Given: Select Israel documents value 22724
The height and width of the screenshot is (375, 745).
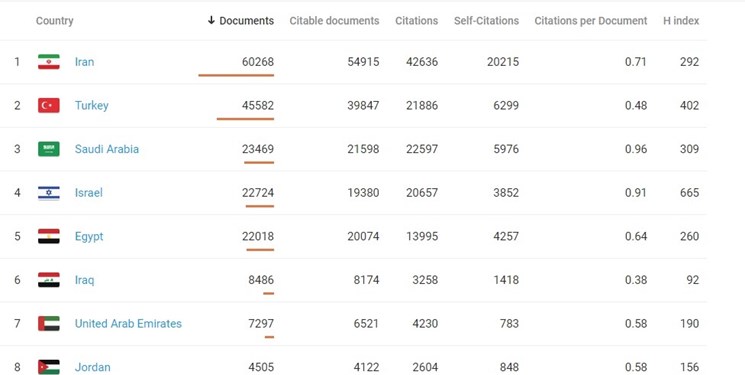Looking at the screenshot, I should [258, 192].
